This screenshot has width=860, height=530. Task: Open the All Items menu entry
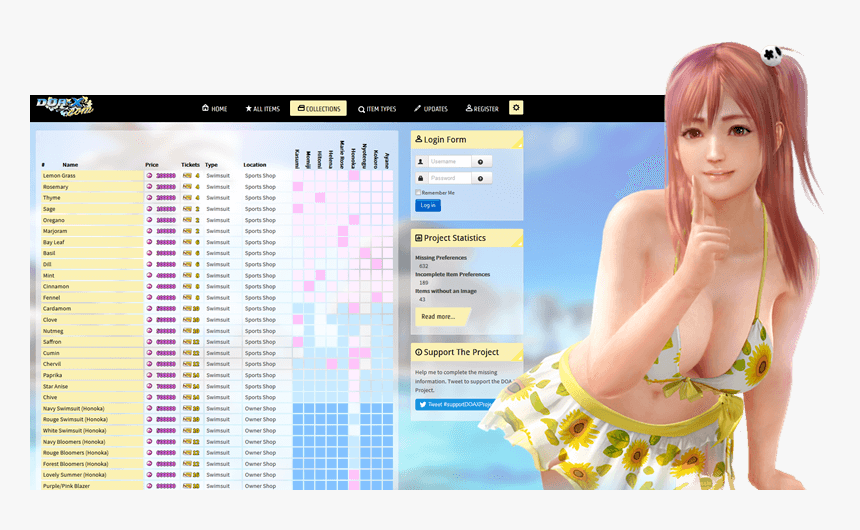tap(263, 109)
